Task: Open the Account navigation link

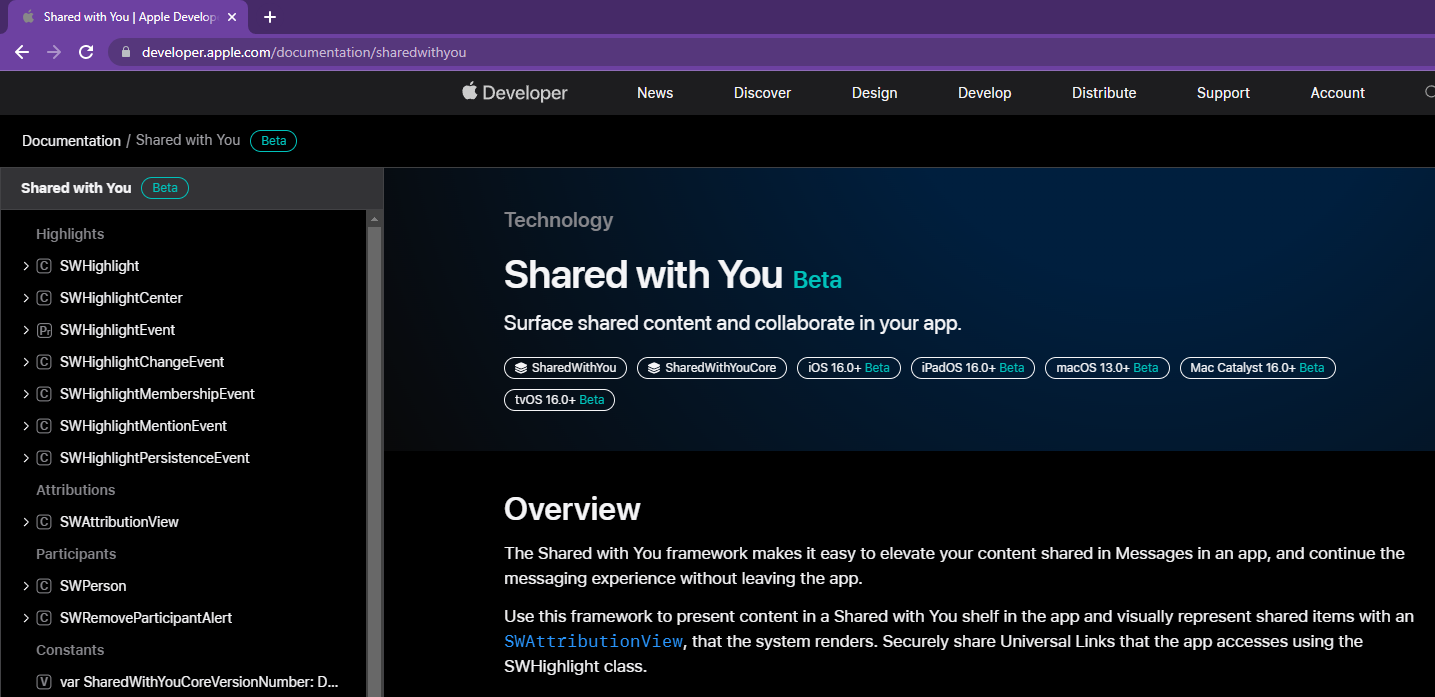Action: (x=1337, y=93)
